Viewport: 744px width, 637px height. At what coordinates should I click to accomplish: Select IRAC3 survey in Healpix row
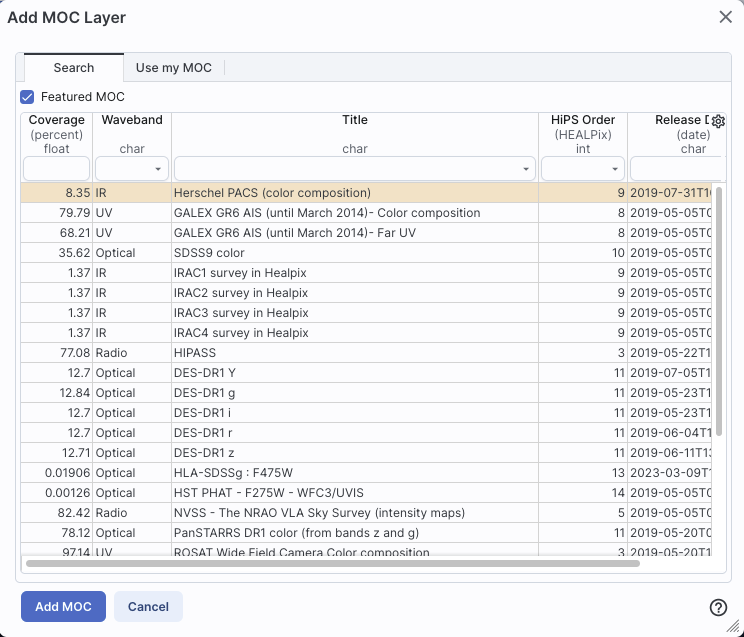tap(366, 313)
